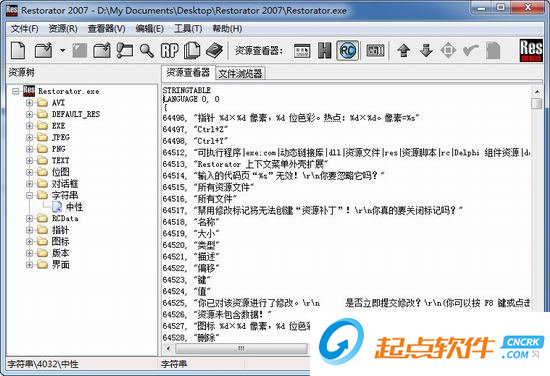550x376 pixels.
Task: Click the resource tree view toolbar icon
Action: point(125,51)
